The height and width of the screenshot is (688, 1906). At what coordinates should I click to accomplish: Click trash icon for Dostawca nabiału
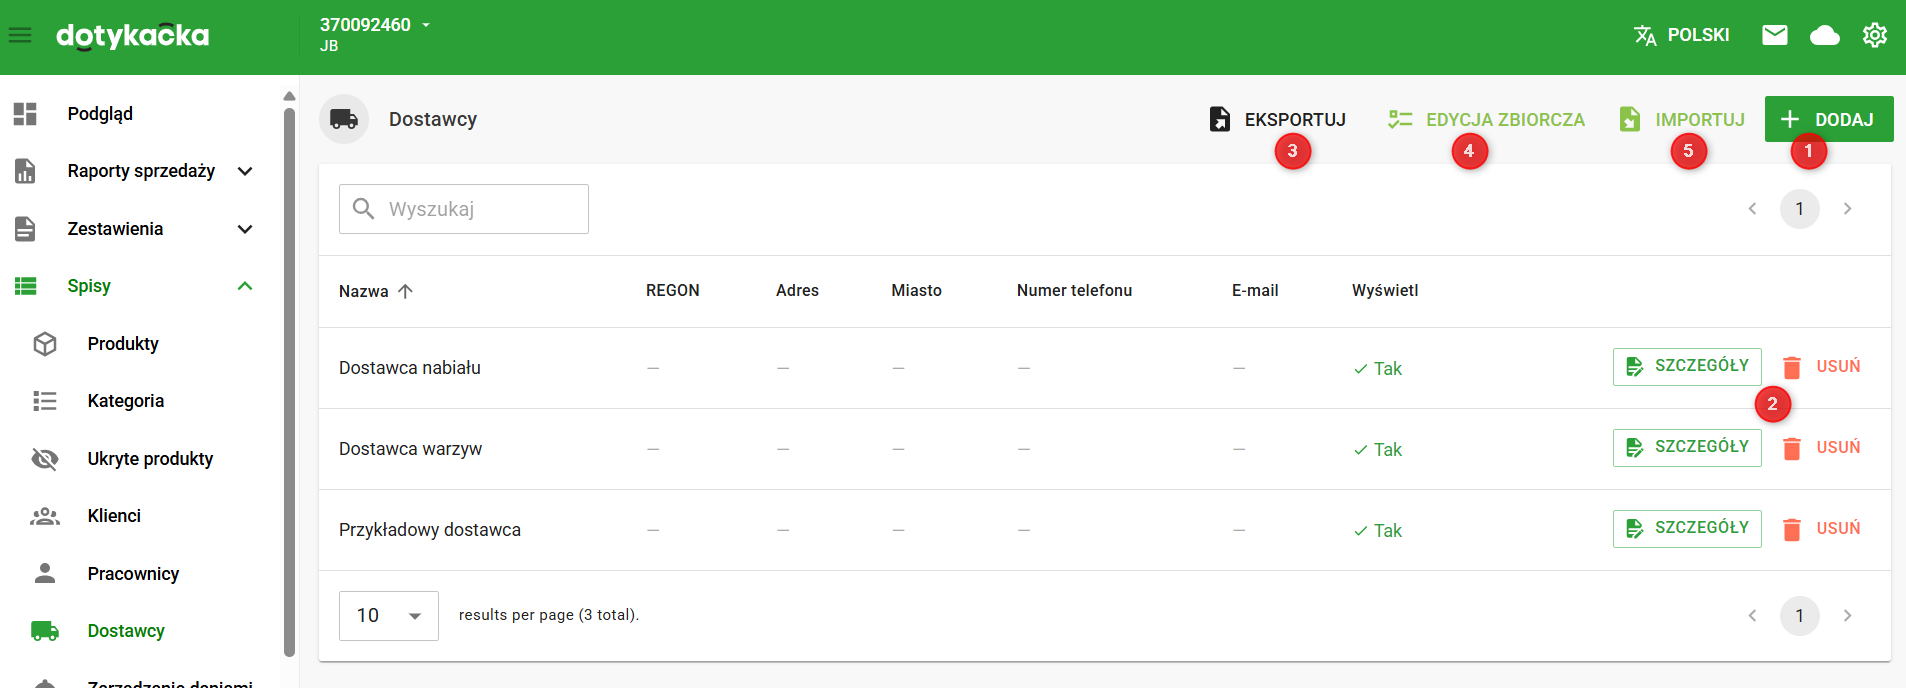pyautogui.click(x=1792, y=368)
